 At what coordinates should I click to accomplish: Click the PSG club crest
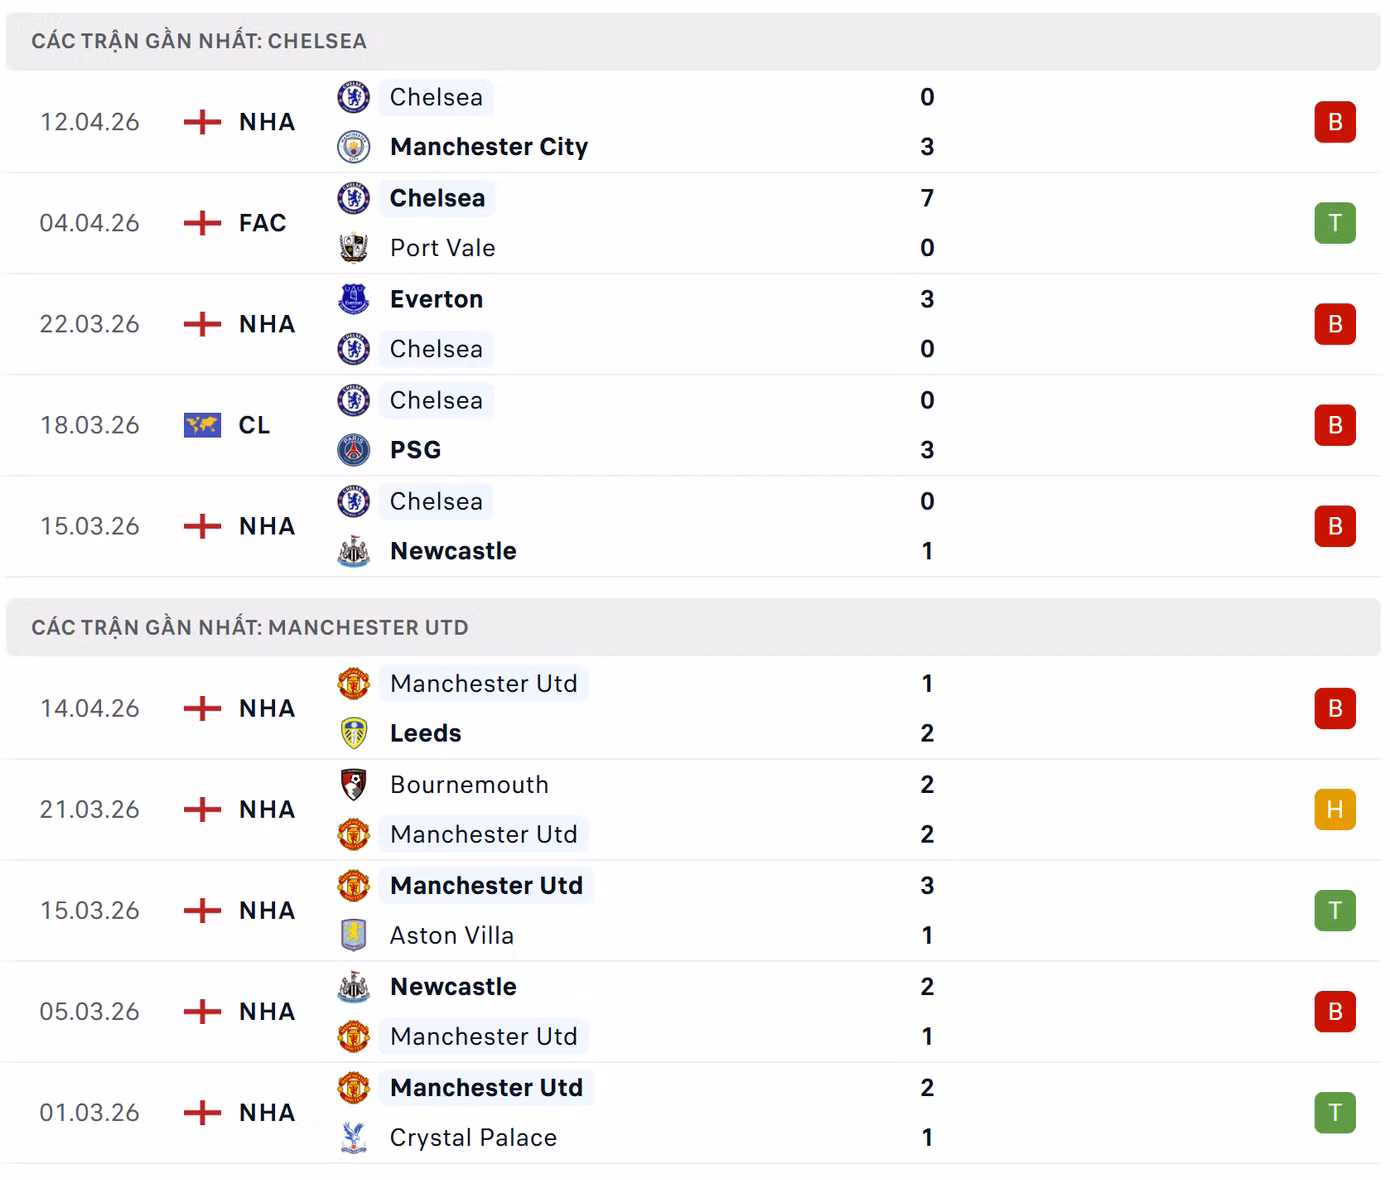(355, 450)
